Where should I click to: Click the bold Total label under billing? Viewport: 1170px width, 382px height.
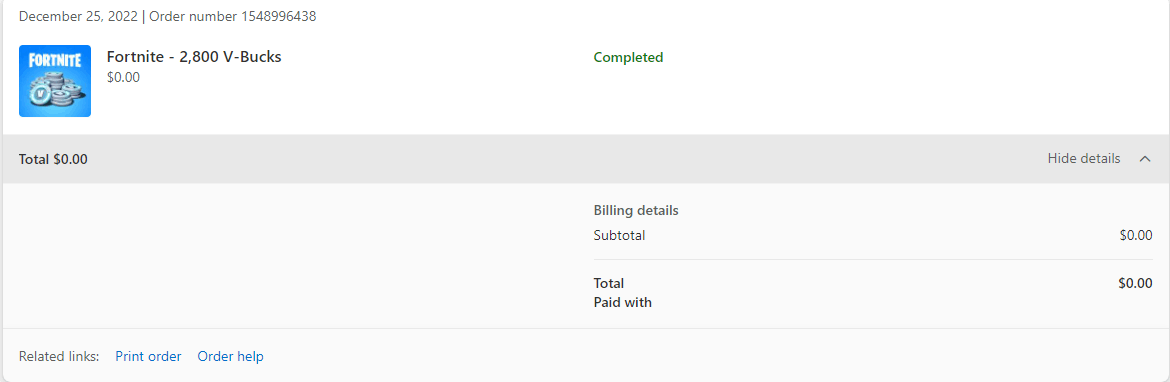point(609,284)
